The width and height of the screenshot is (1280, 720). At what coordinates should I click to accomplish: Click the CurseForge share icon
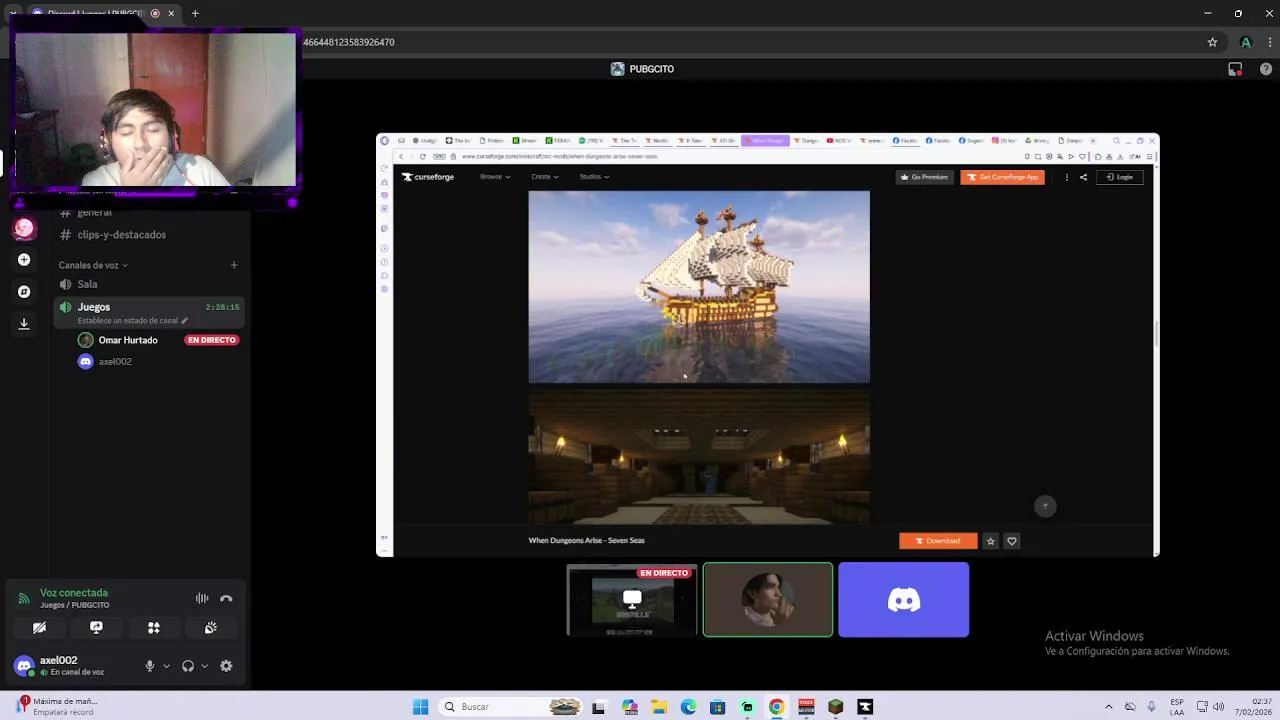pos(1083,177)
